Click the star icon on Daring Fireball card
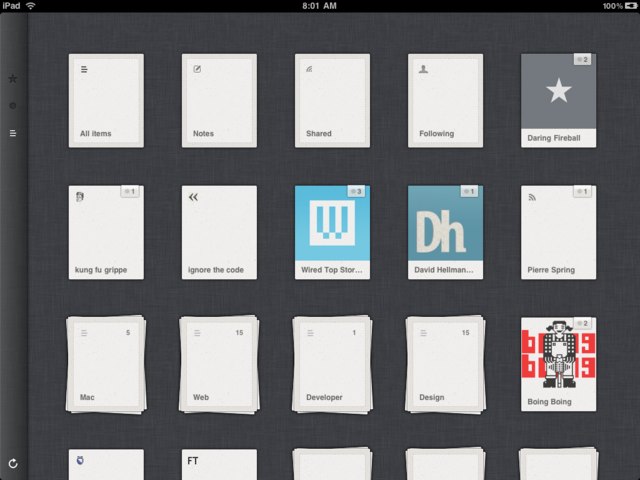Image resolution: width=640 pixels, height=480 pixels. click(x=558, y=91)
